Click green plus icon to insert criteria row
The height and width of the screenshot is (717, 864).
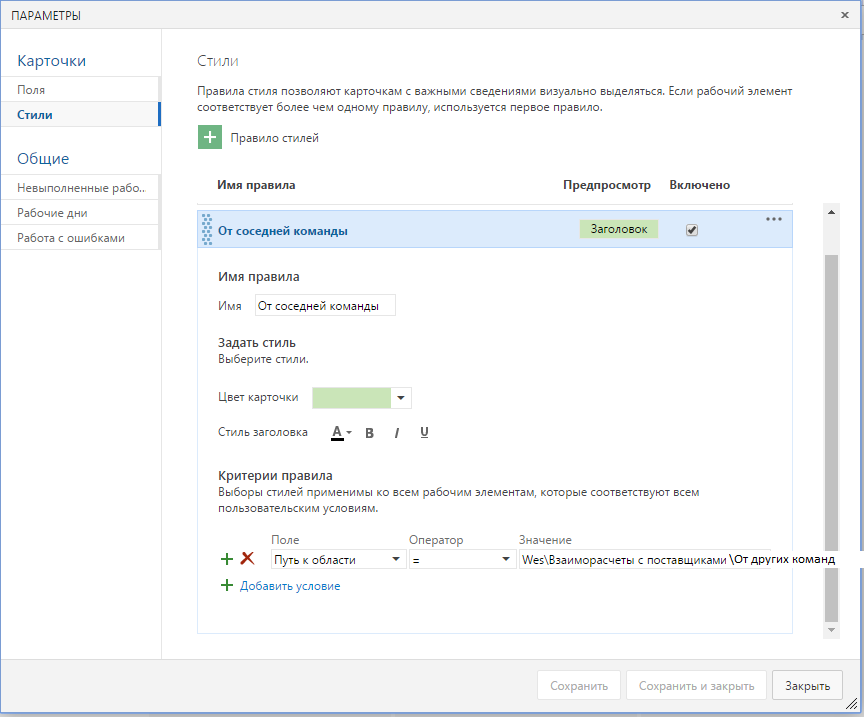(x=227, y=559)
